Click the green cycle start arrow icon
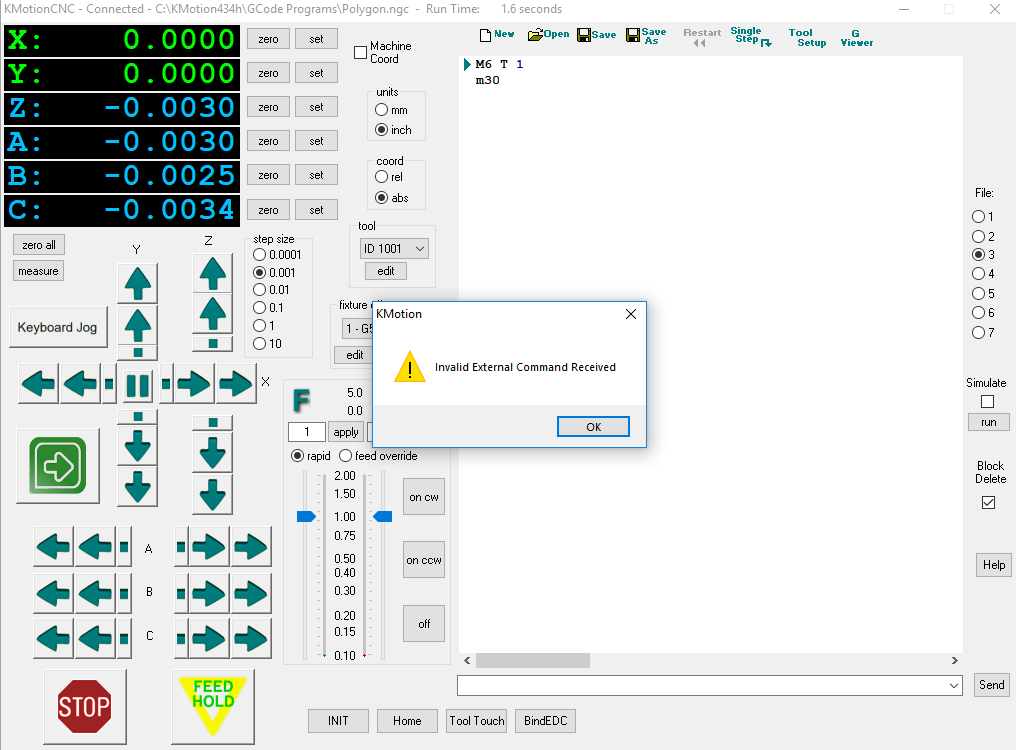 58,465
